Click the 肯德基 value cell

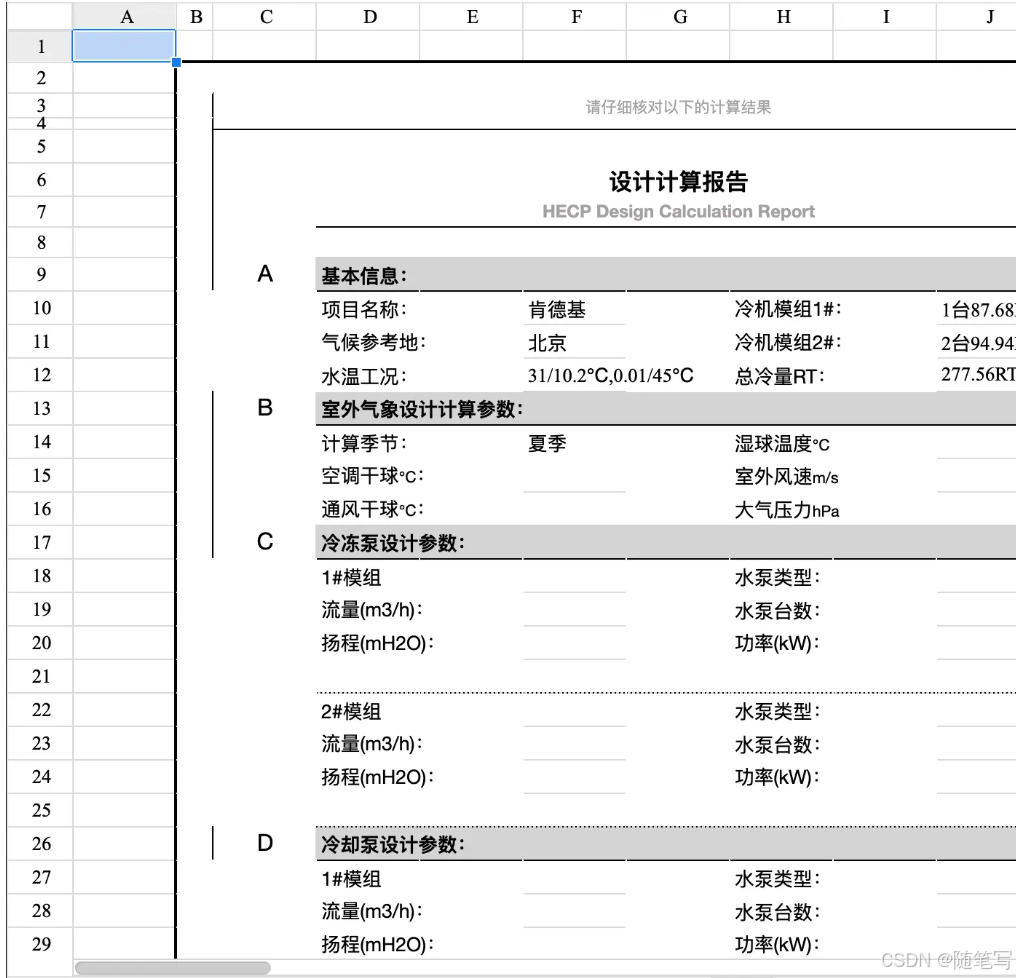(x=557, y=310)
